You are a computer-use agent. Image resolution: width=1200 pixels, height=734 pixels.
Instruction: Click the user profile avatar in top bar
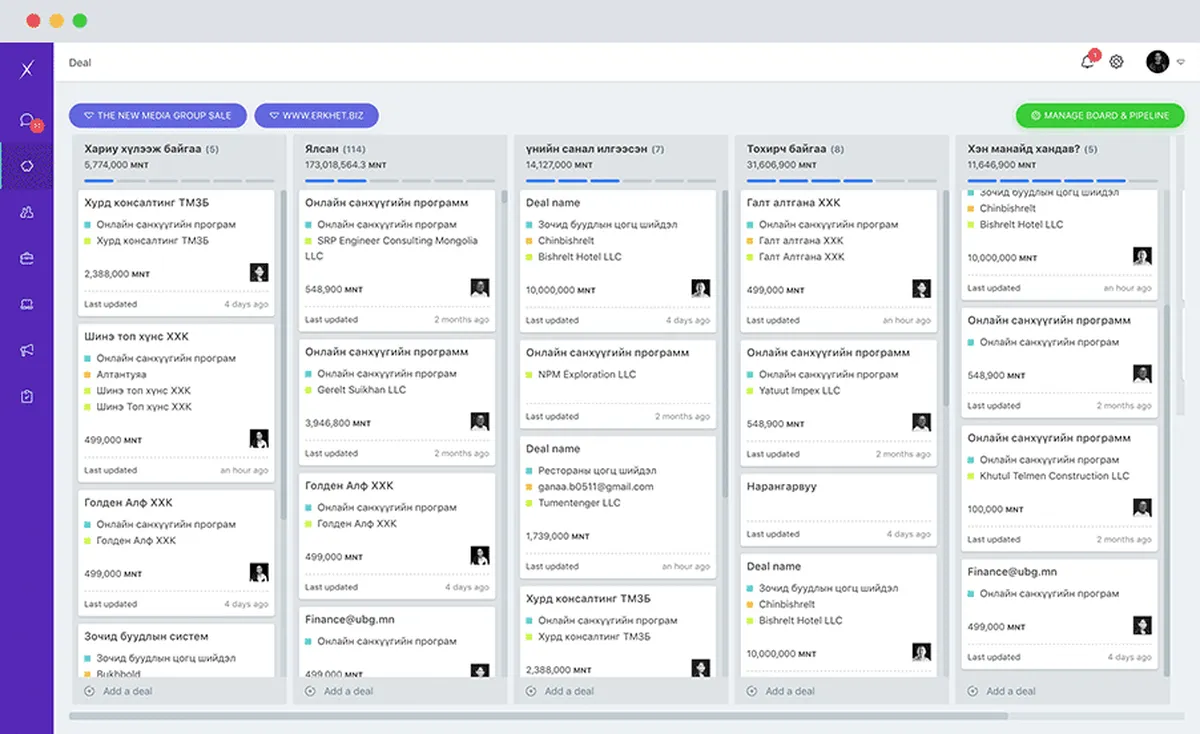[1157, 62]
